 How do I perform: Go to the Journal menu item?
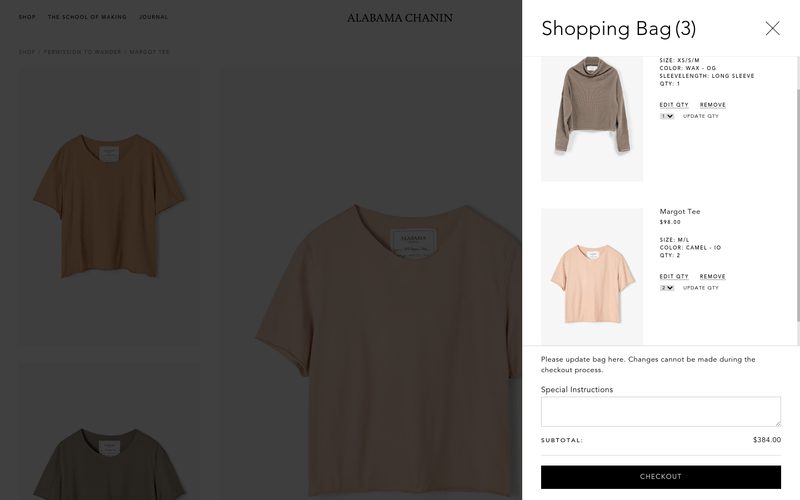[153, 17]
